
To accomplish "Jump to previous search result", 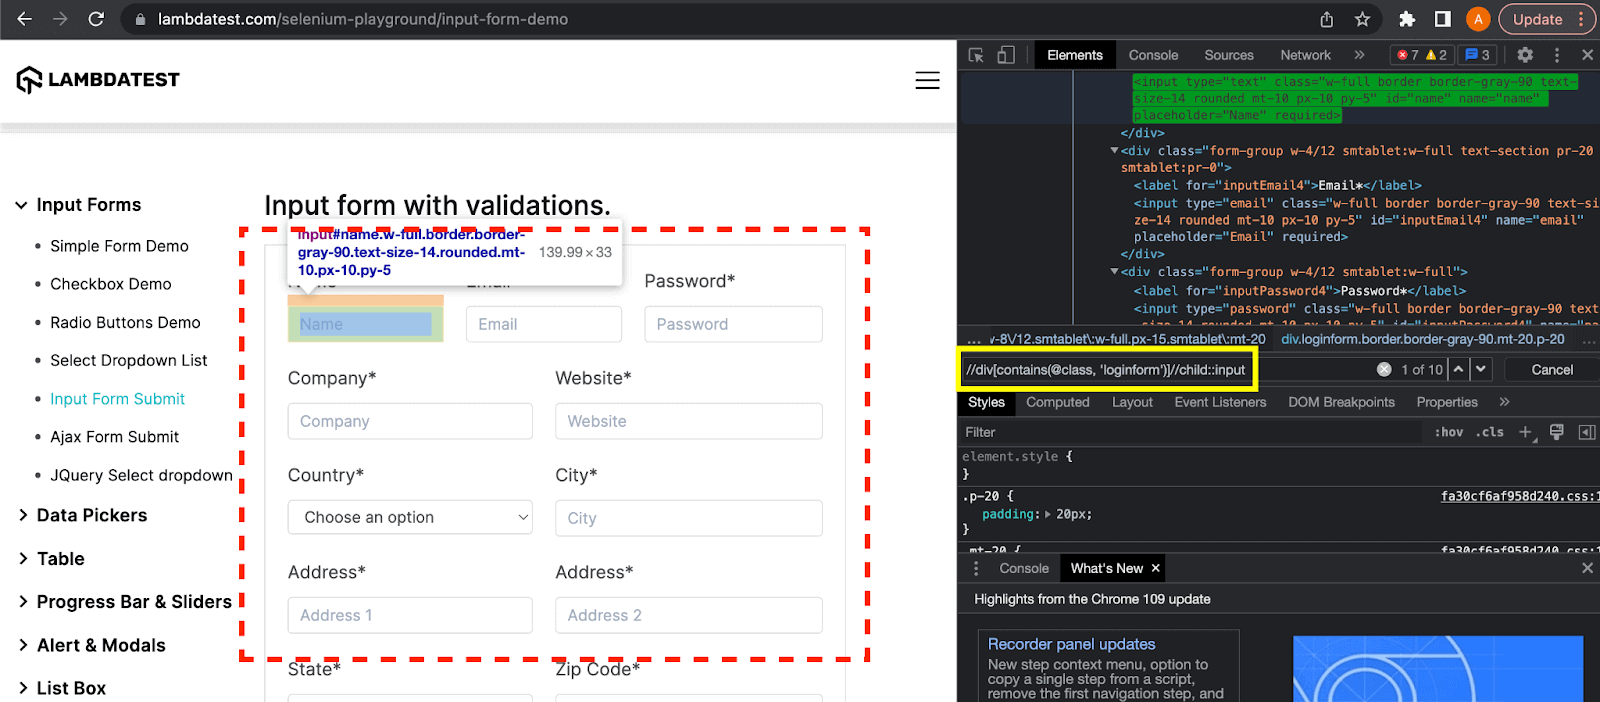I will (1459, 369).
